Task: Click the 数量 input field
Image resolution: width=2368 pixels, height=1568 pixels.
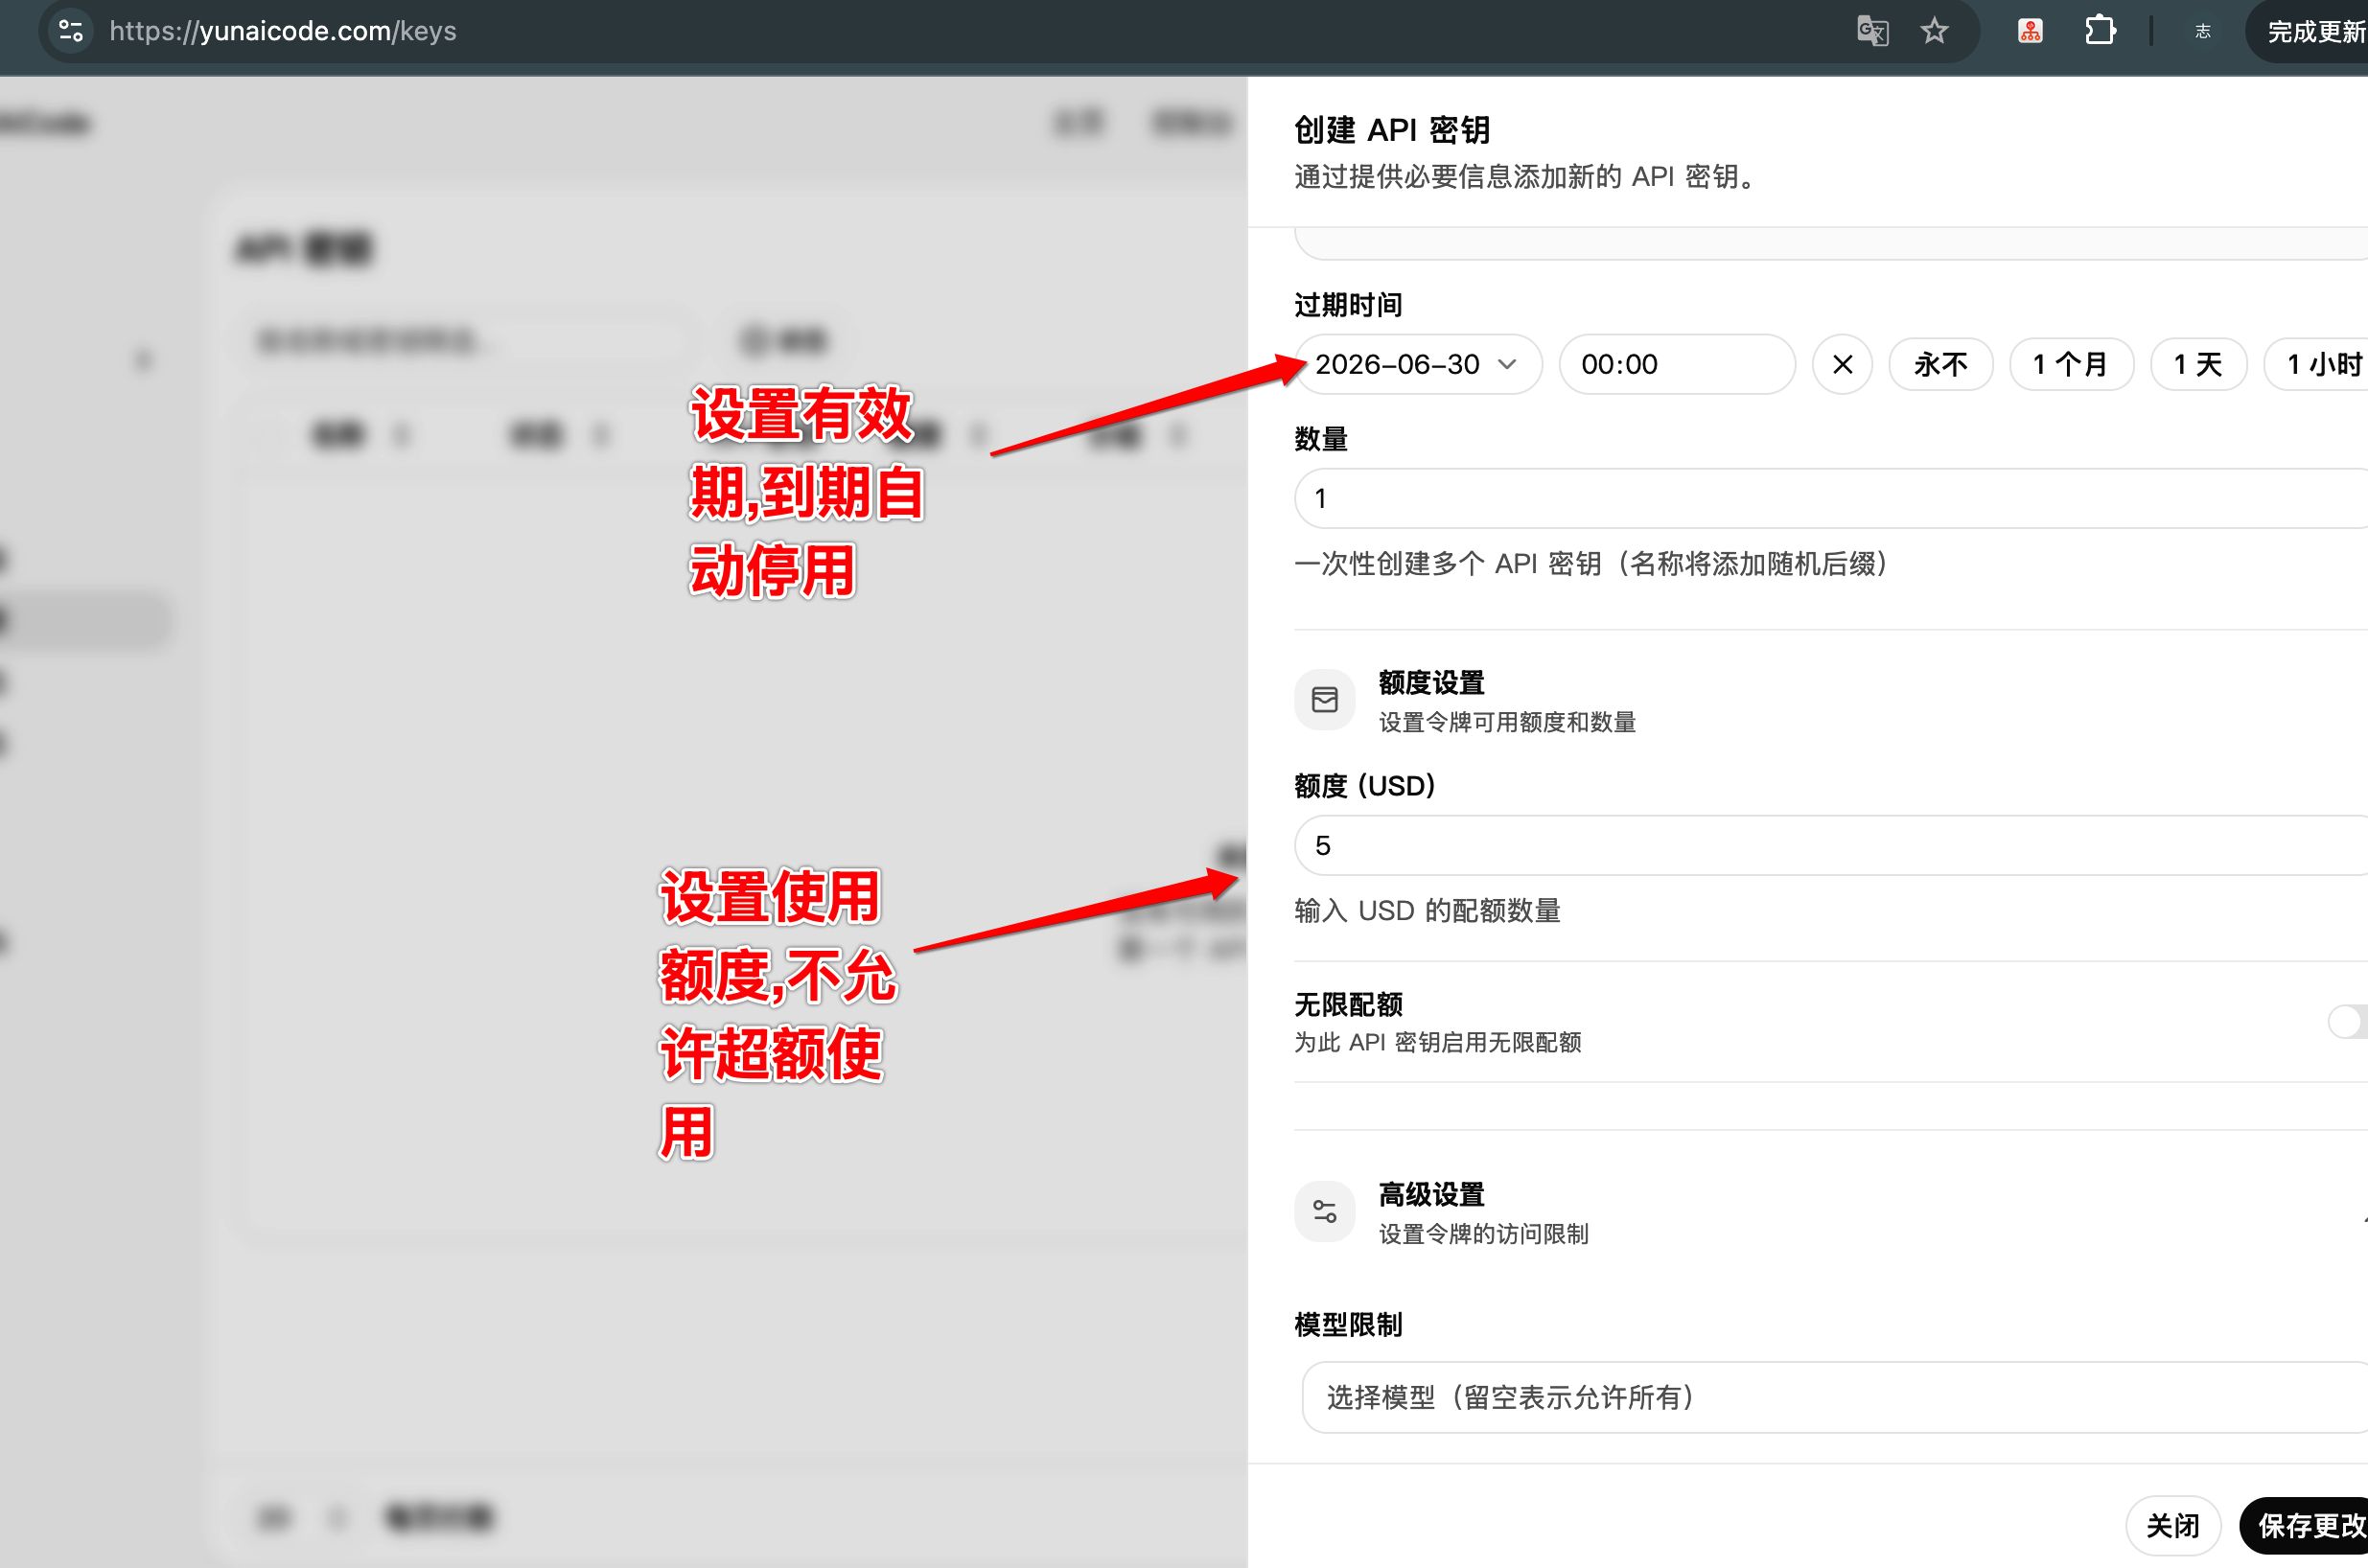Action: (x=1830, y=498)
